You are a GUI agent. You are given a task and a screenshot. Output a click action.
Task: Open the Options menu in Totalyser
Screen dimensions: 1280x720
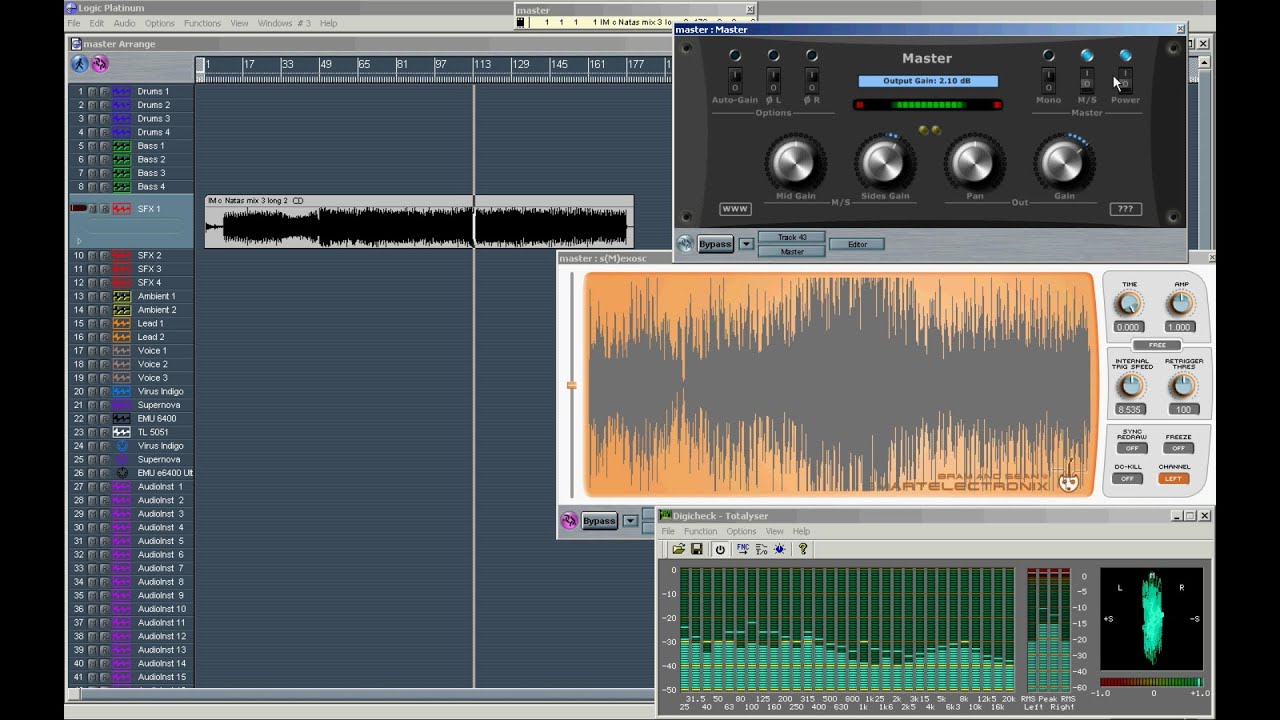click(741, 531)
